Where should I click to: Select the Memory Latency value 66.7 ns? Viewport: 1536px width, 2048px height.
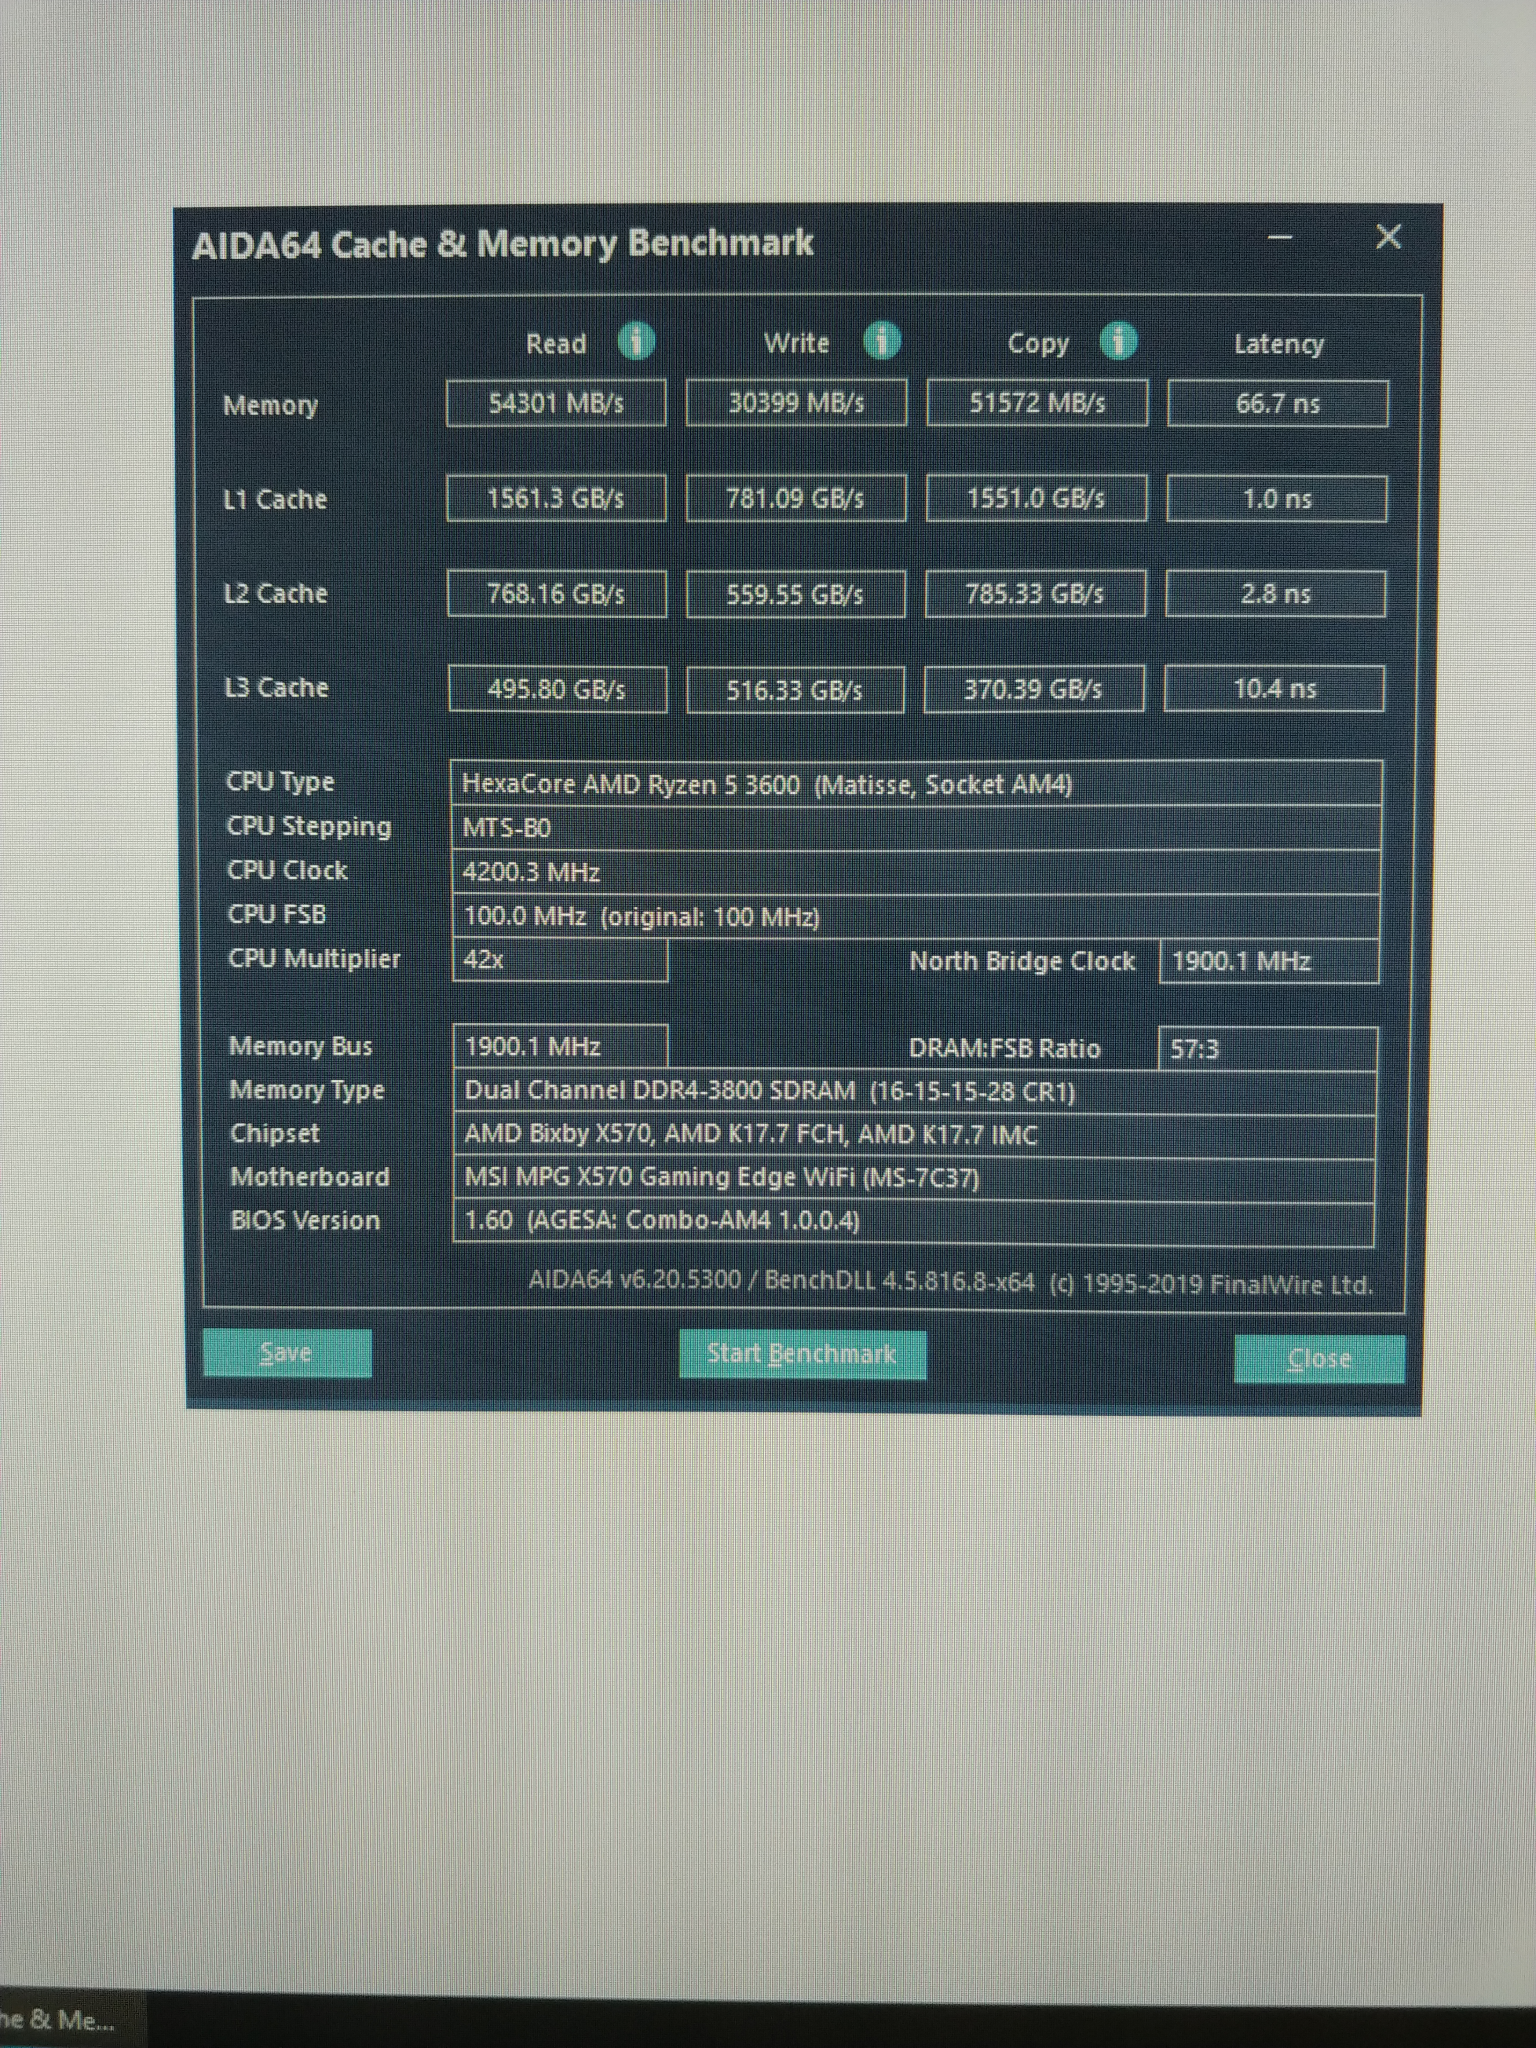point(1278,404)
